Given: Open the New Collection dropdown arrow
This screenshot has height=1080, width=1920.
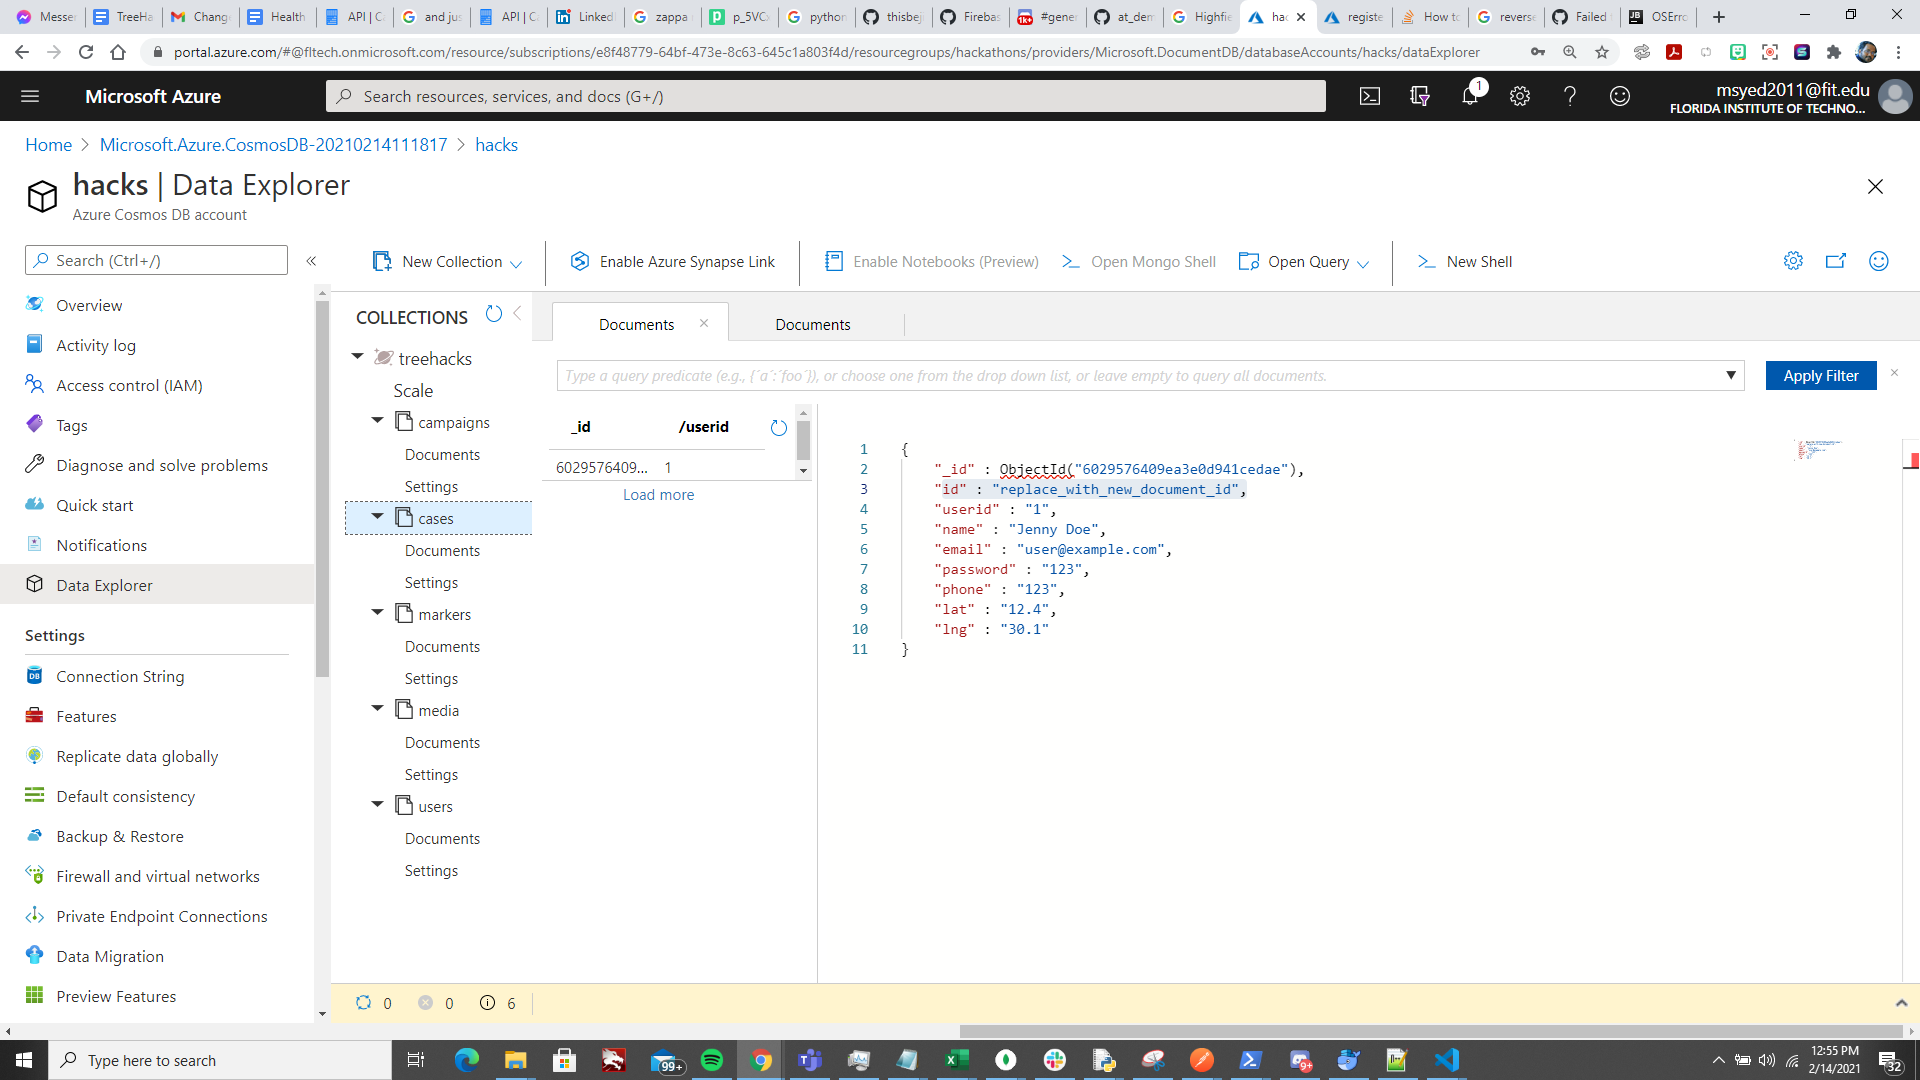Looking at the screenshot, I should pyautogui.click(x=516, y=263).
